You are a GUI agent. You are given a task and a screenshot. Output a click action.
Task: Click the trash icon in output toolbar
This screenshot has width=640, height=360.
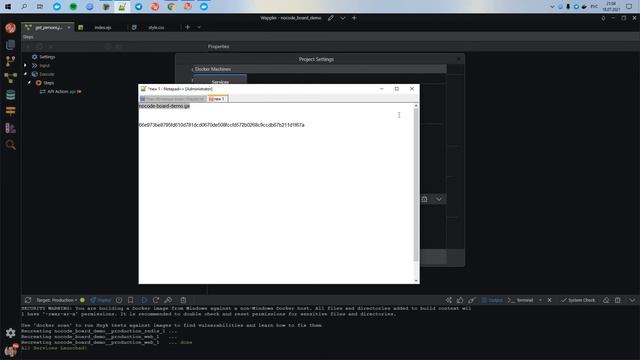618,300
